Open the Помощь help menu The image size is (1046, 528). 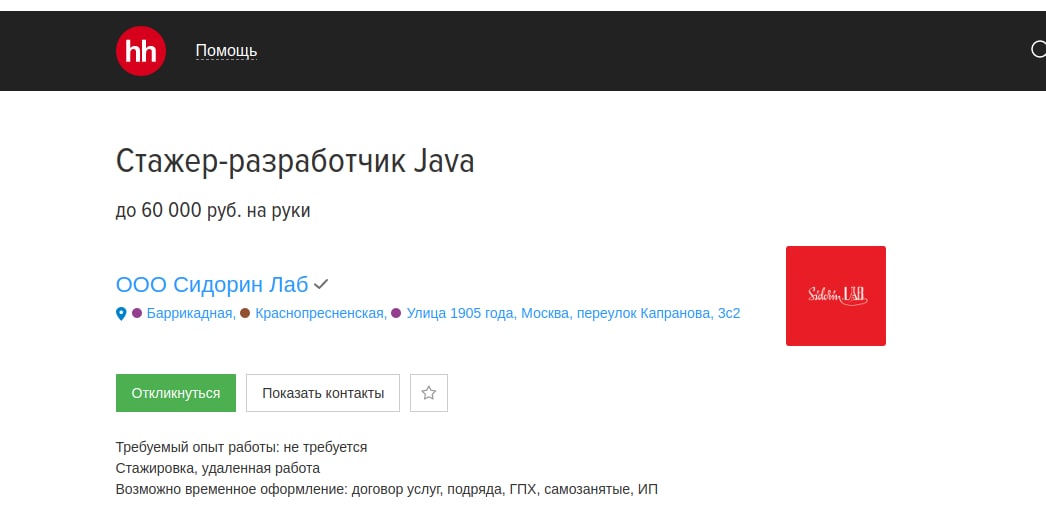[x=226, y=51]
